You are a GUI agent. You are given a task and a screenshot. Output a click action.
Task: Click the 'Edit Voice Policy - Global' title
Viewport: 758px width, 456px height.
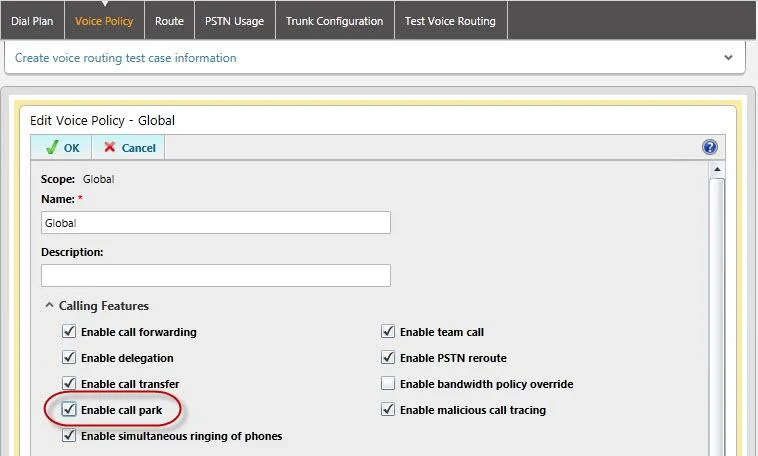pyautogui.click(x=102, y=120)
